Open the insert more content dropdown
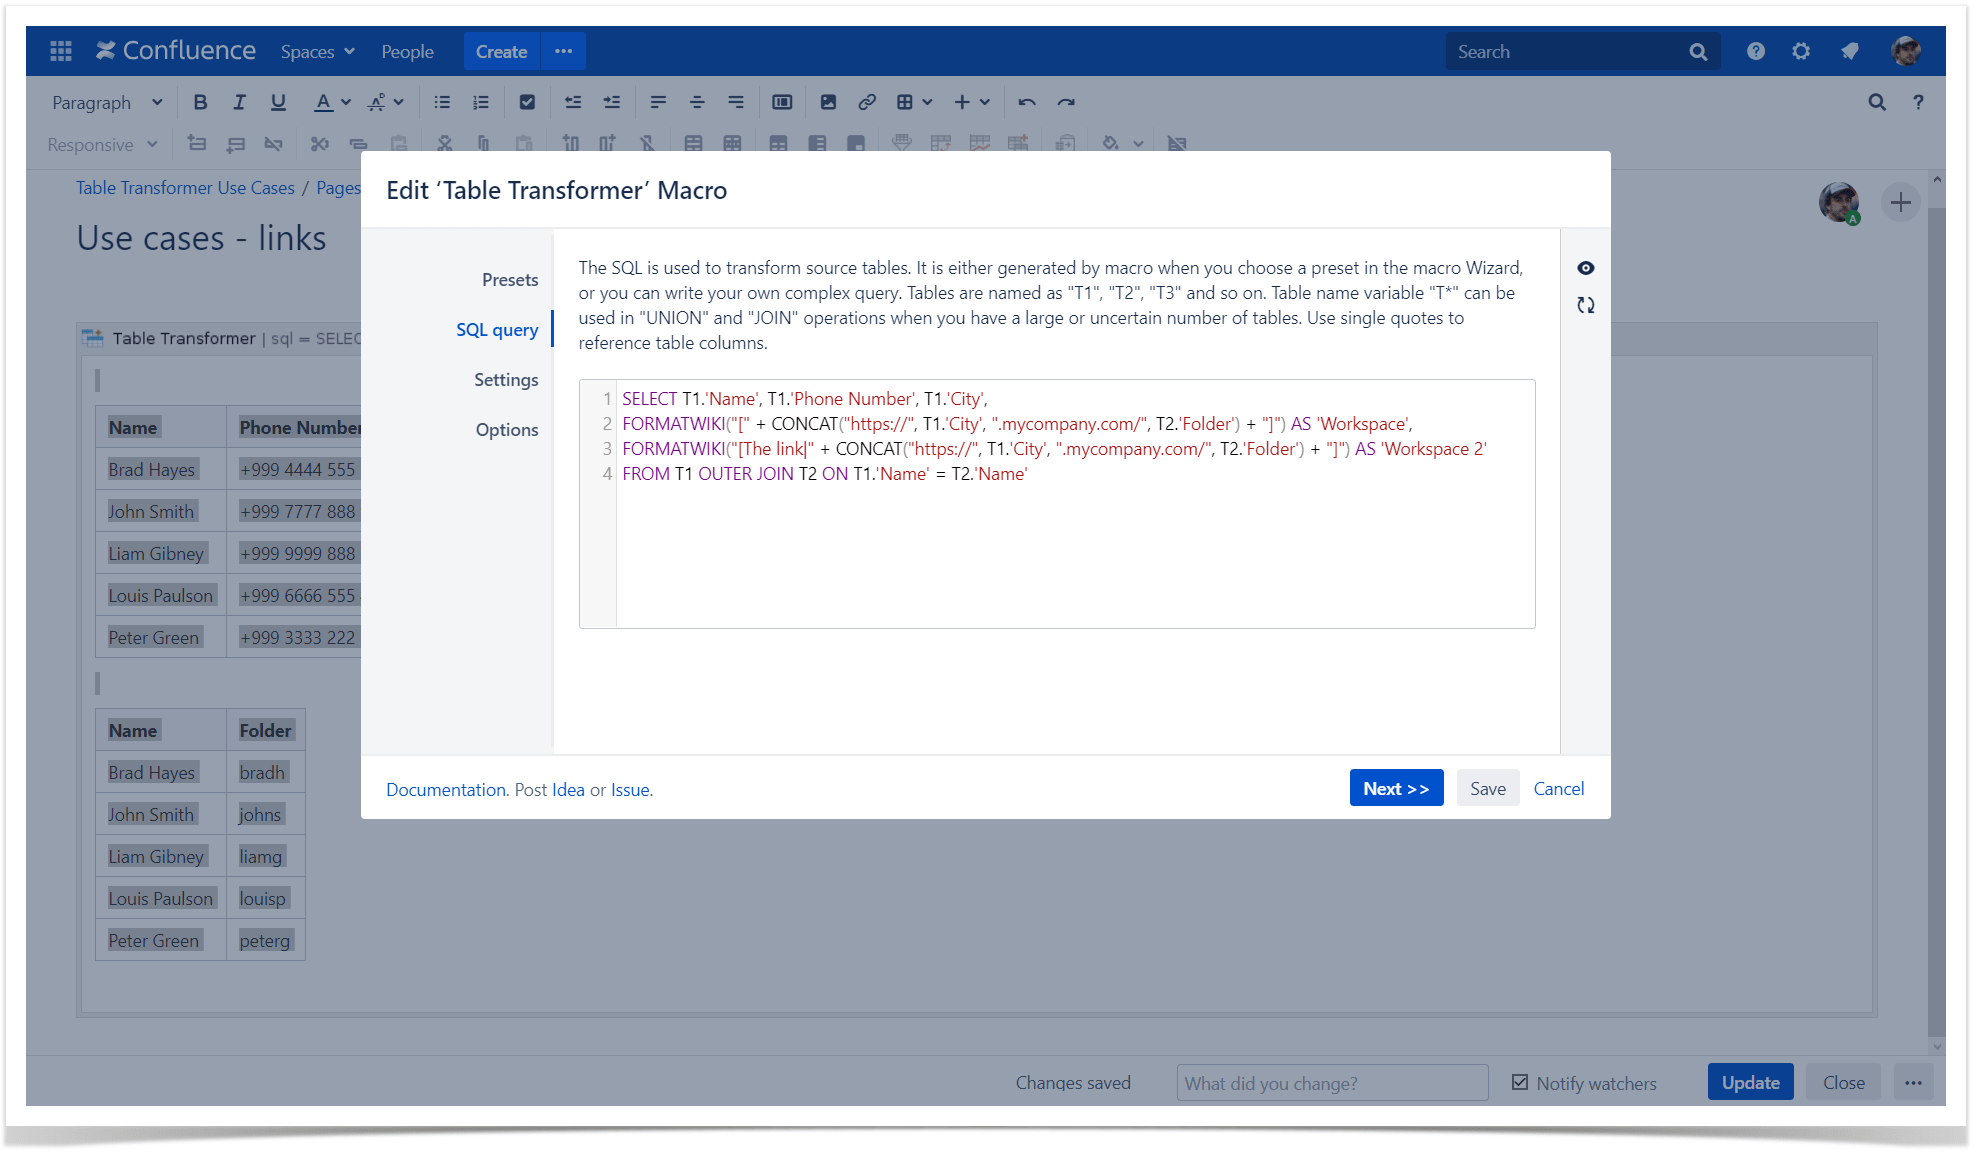Viewport: 1980px width, 1155px height. click(x=972, y=102)
